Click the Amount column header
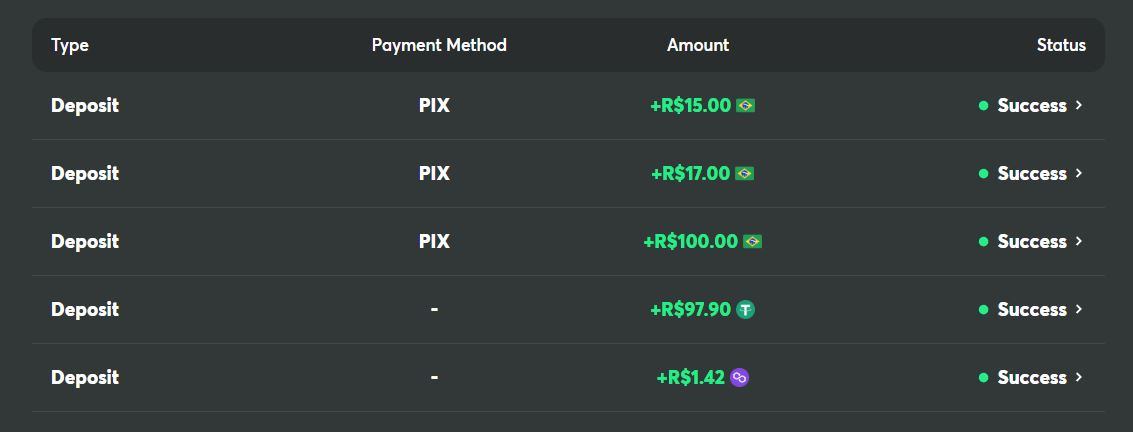The width and height of the screenshot is (1133, 432). click(x=698, y=45)
